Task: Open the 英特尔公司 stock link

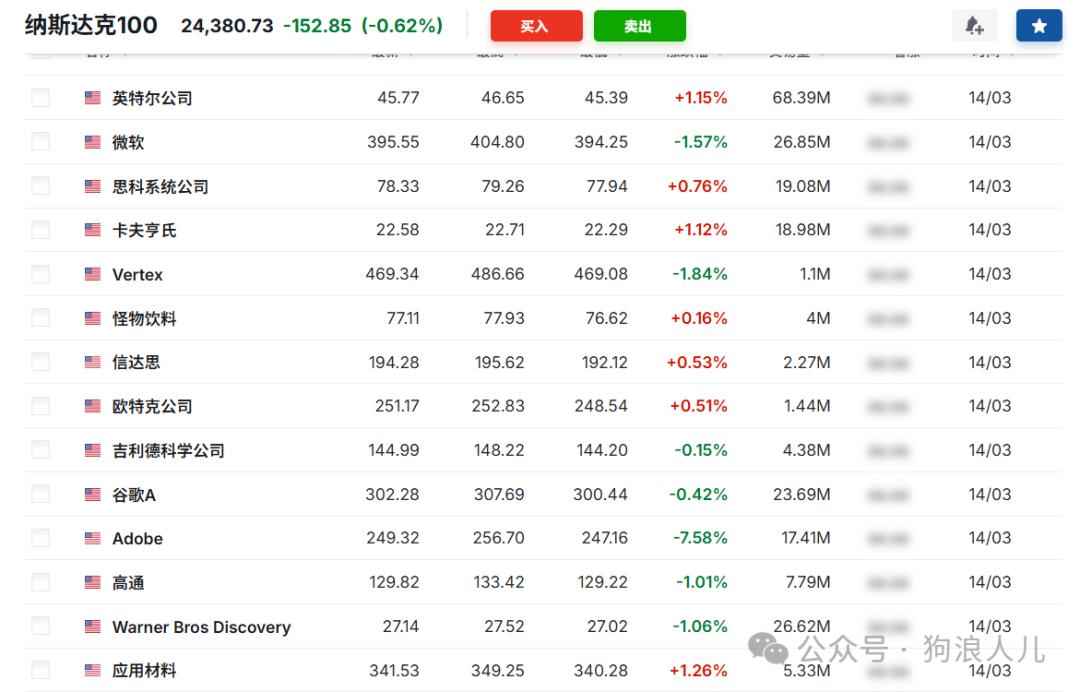Action: point(152,98)
